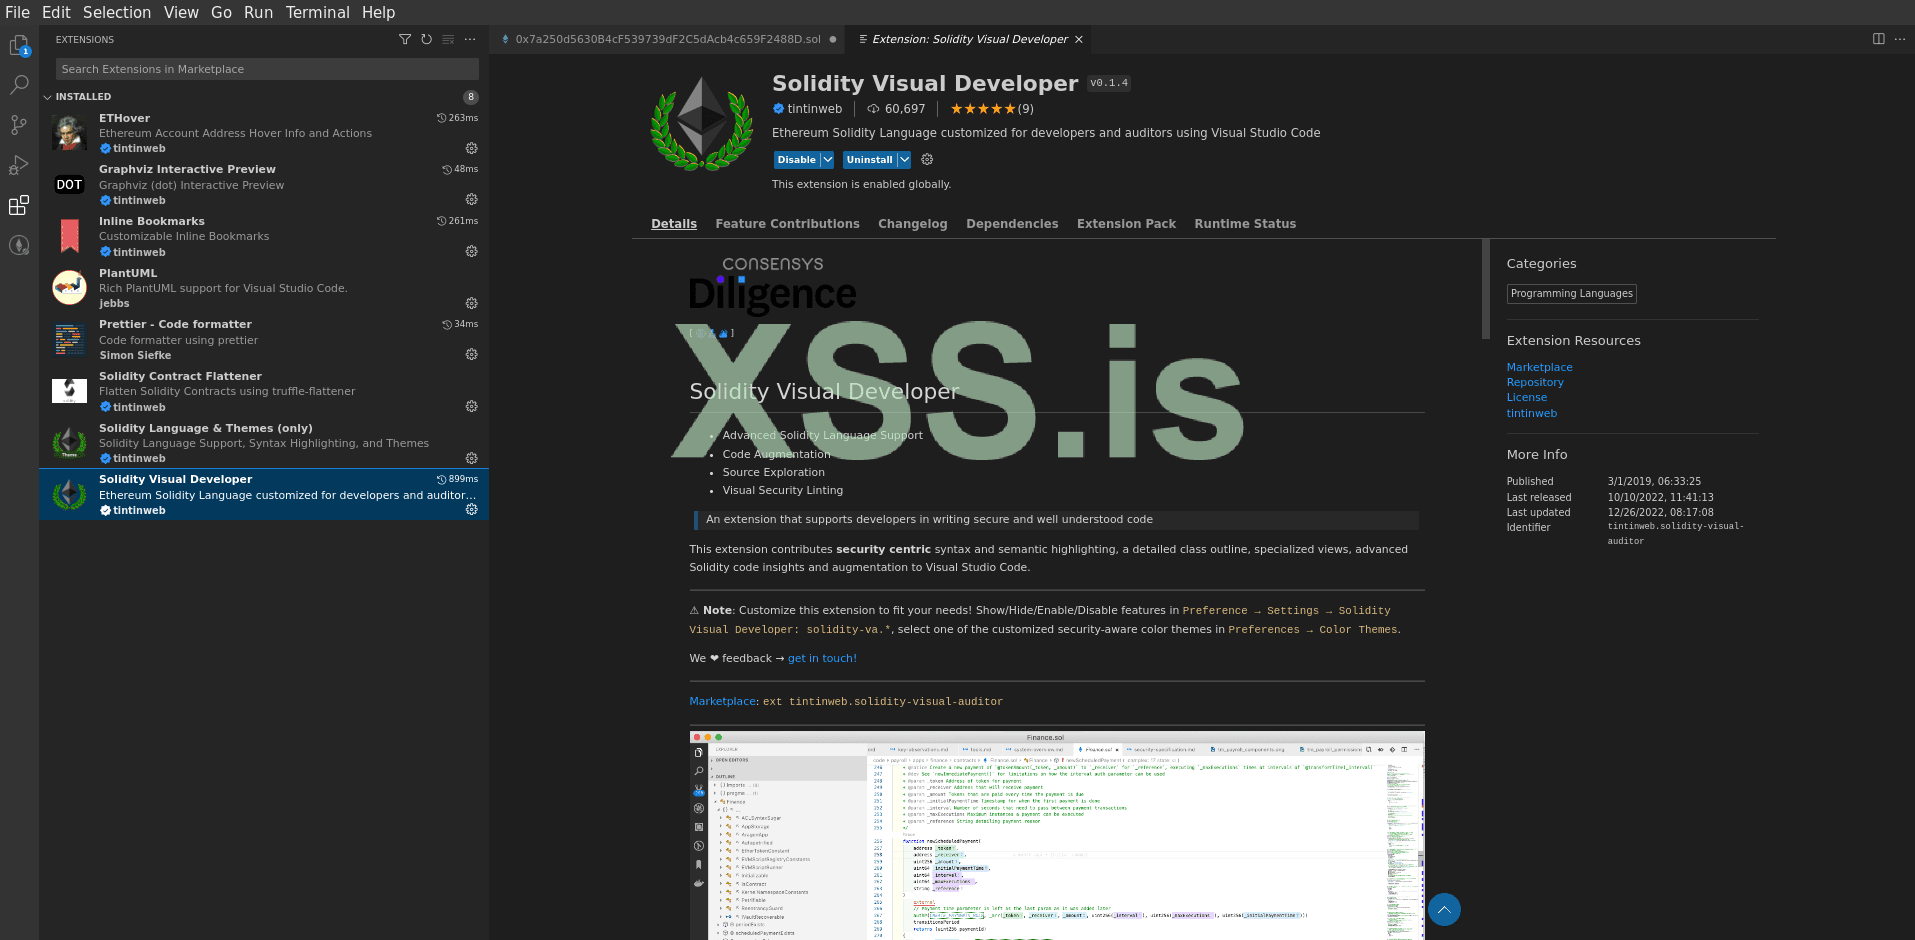Open manage gear for ETHover extension
The image size is (1915, 940).
(471, 148)
